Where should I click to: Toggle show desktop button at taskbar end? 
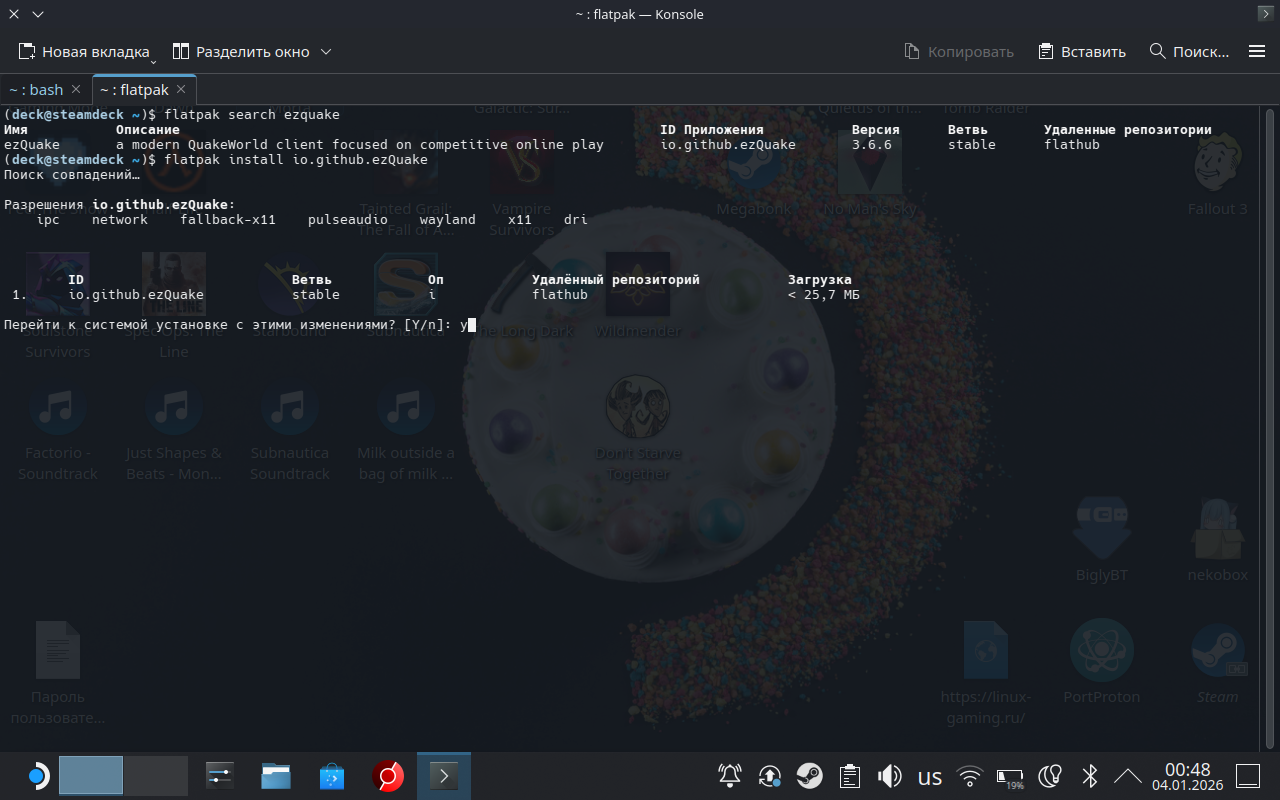point(1248,776)
